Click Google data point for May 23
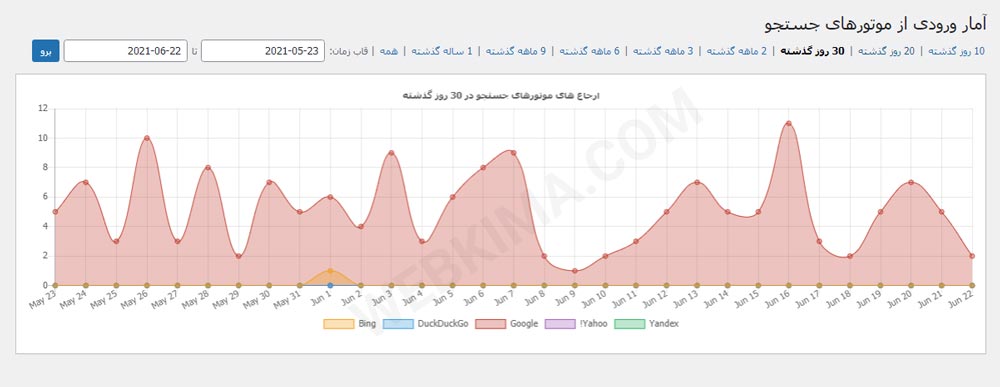This screenshot has height=387, width=1000. point(55,212)
